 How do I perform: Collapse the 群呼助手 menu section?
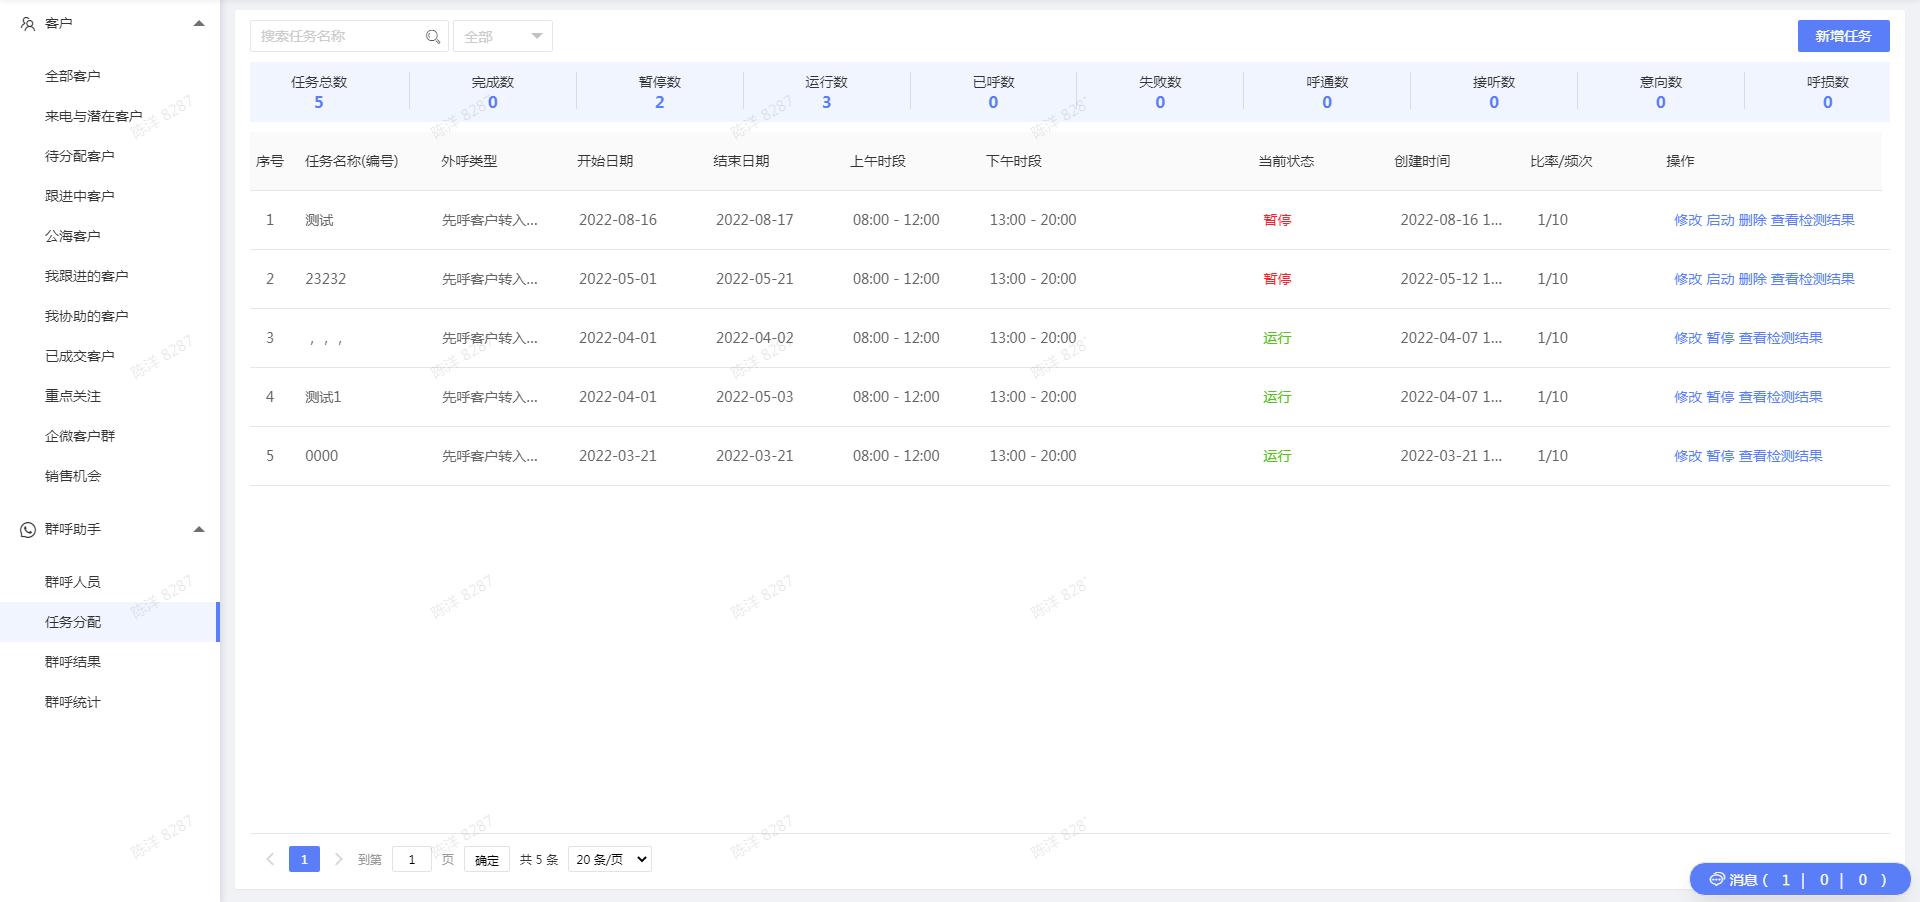(x=199, y=529)
